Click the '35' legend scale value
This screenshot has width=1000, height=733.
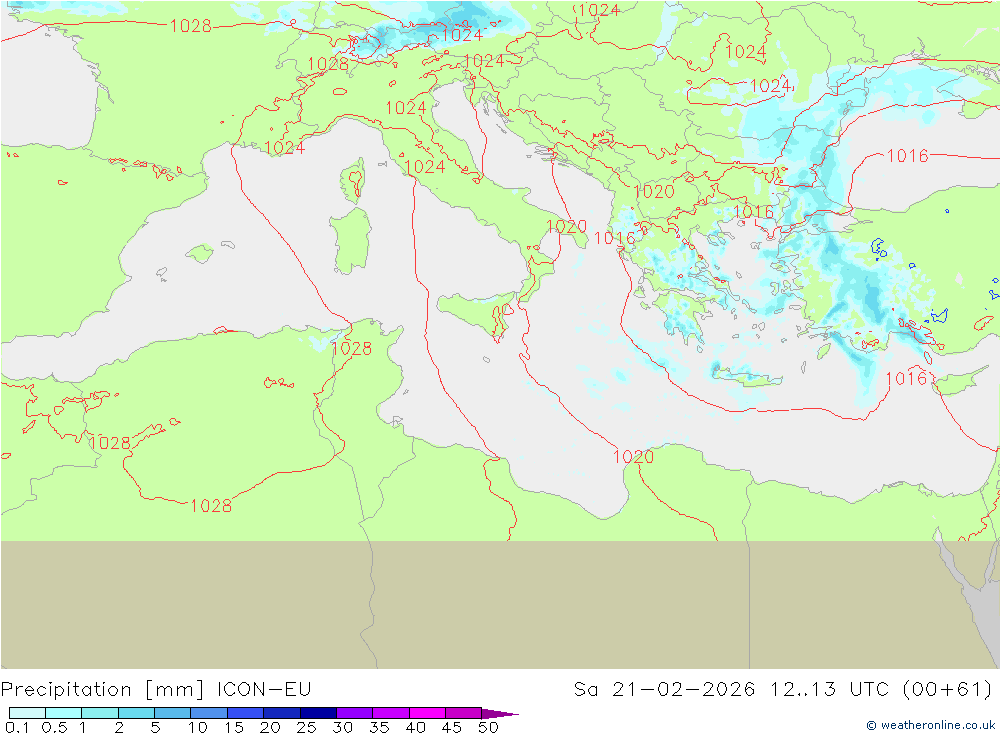tap(379, 727)
